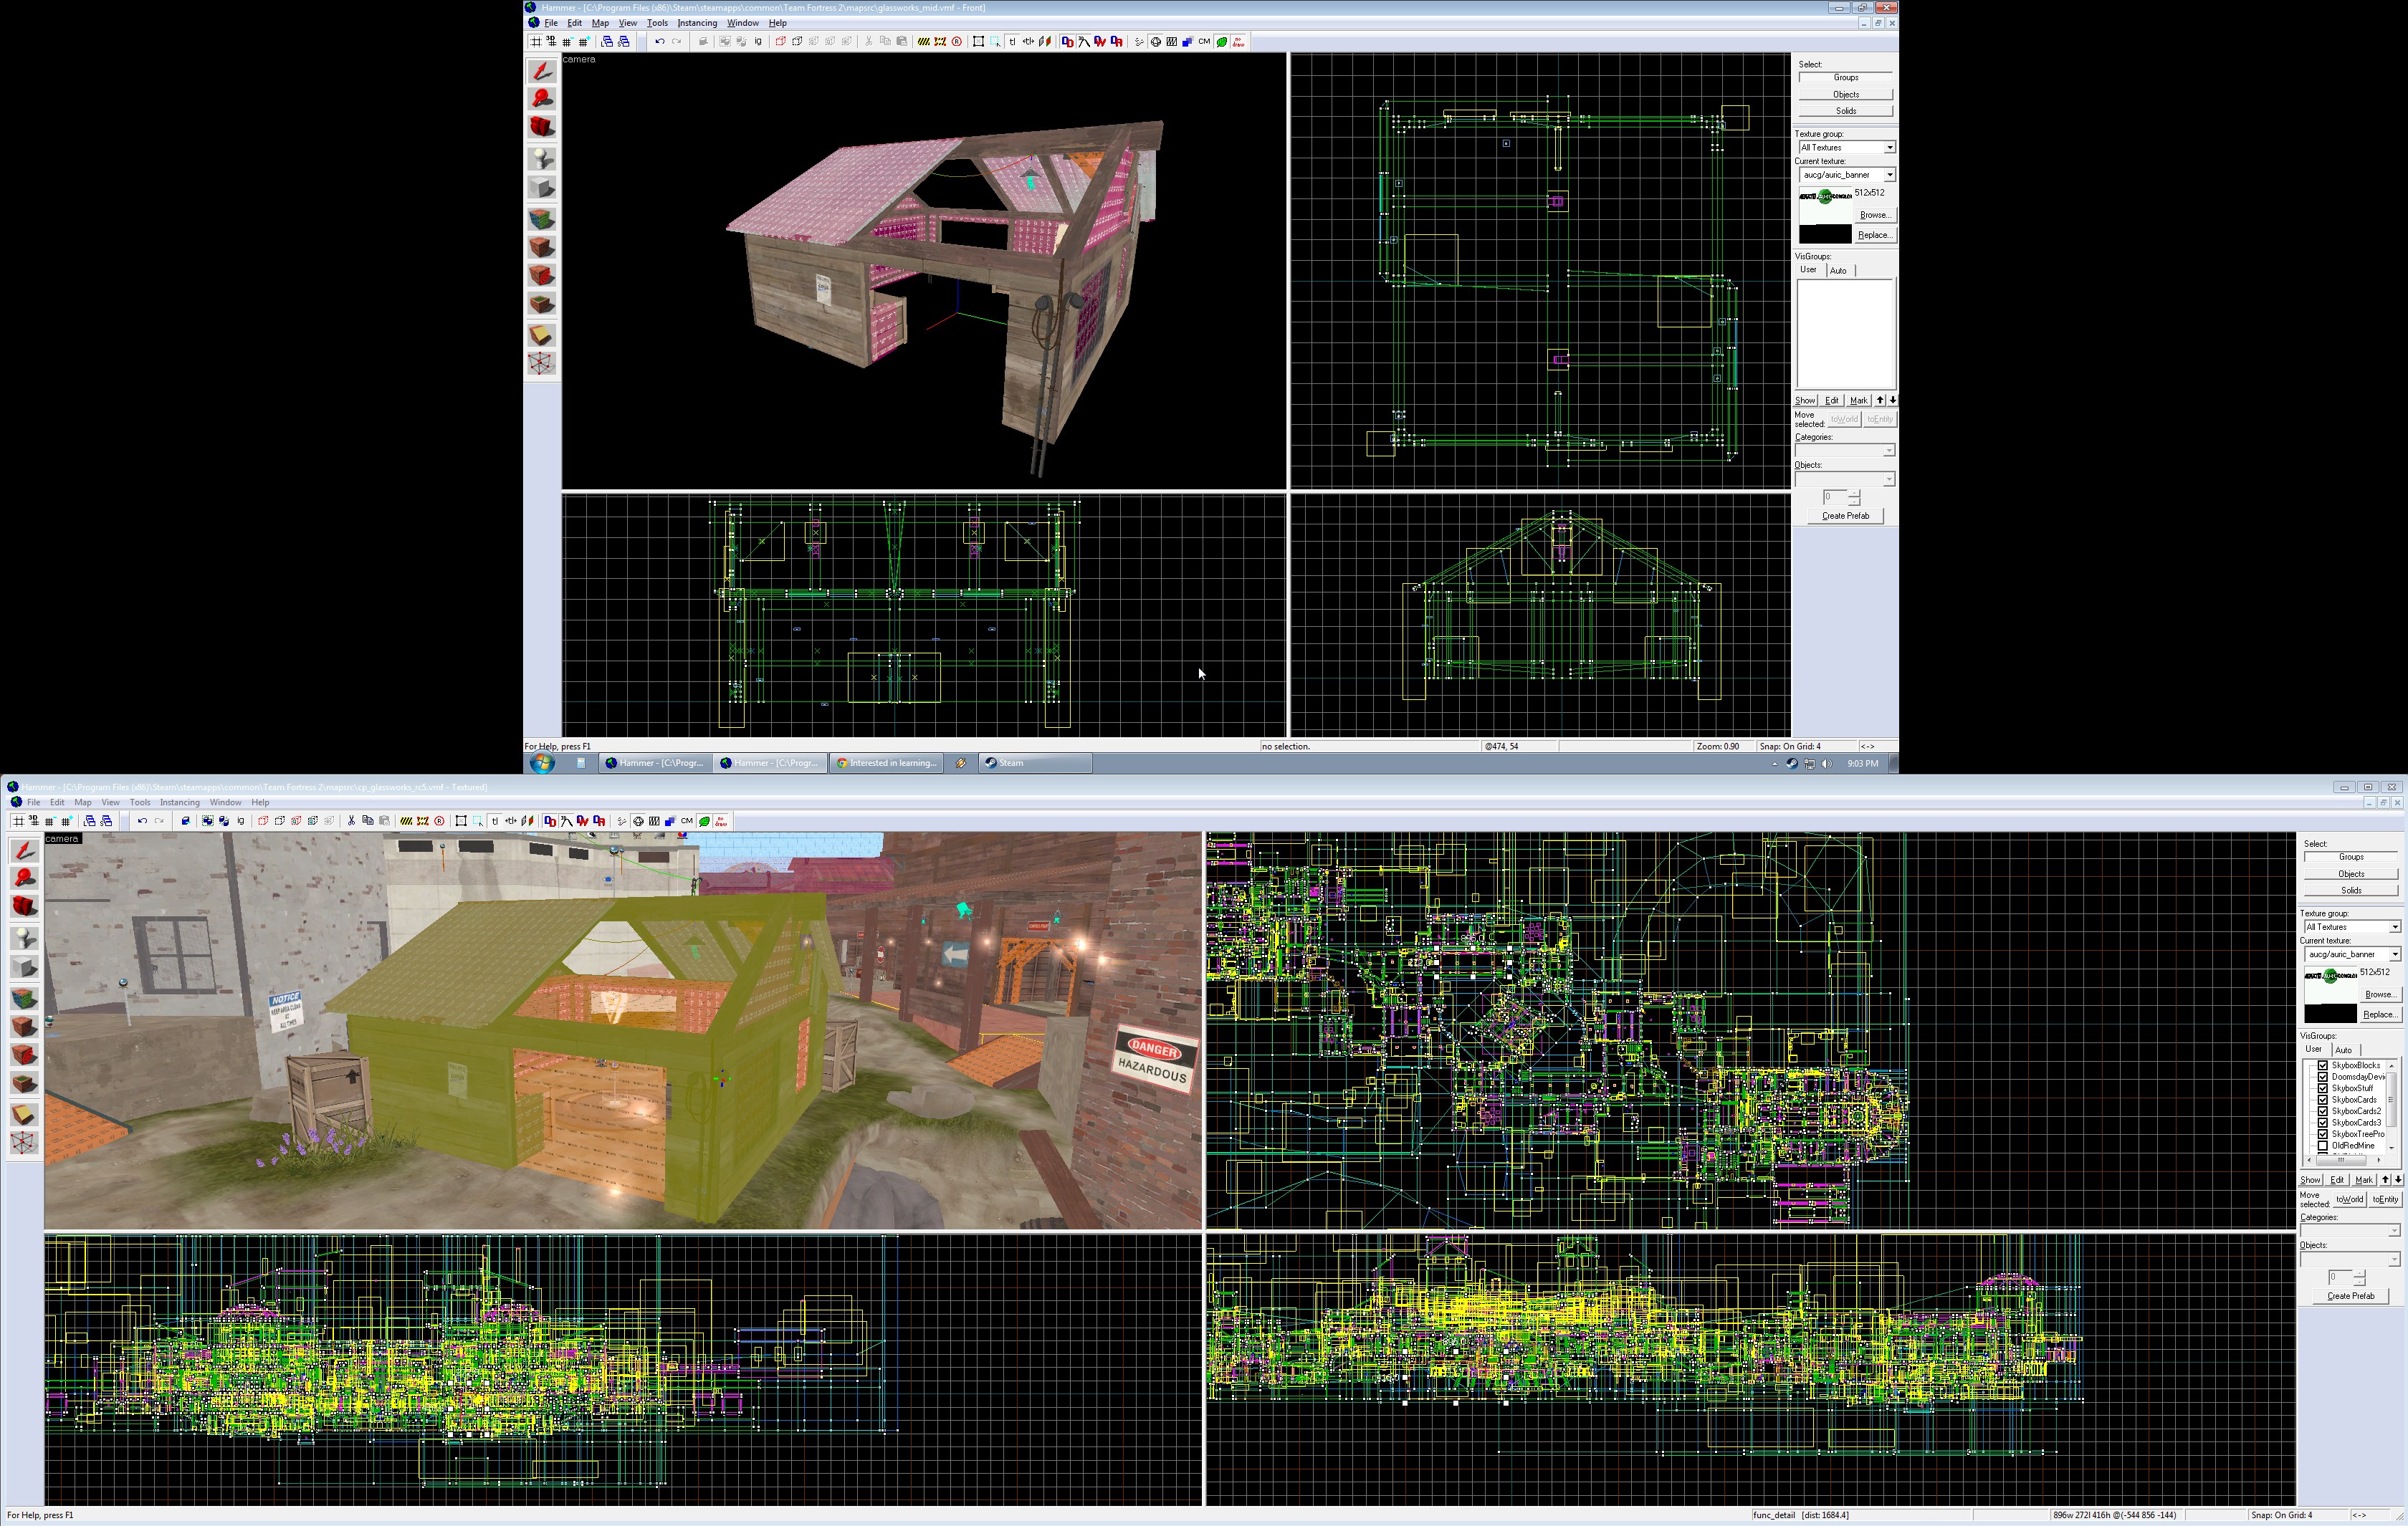The width and height of the screenshot is (2408, 1526).
Task: Select the Decal tool in cp_glassworks_rc5 window
Action: coord(24,1056)
